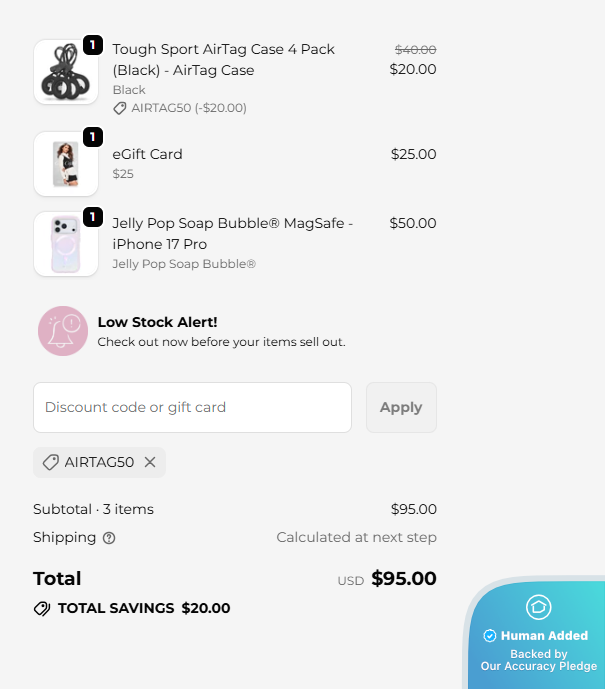Remove the AIRTAG50 discount code
This screenshot has height=689, width=605.
(x=150, y=462)
